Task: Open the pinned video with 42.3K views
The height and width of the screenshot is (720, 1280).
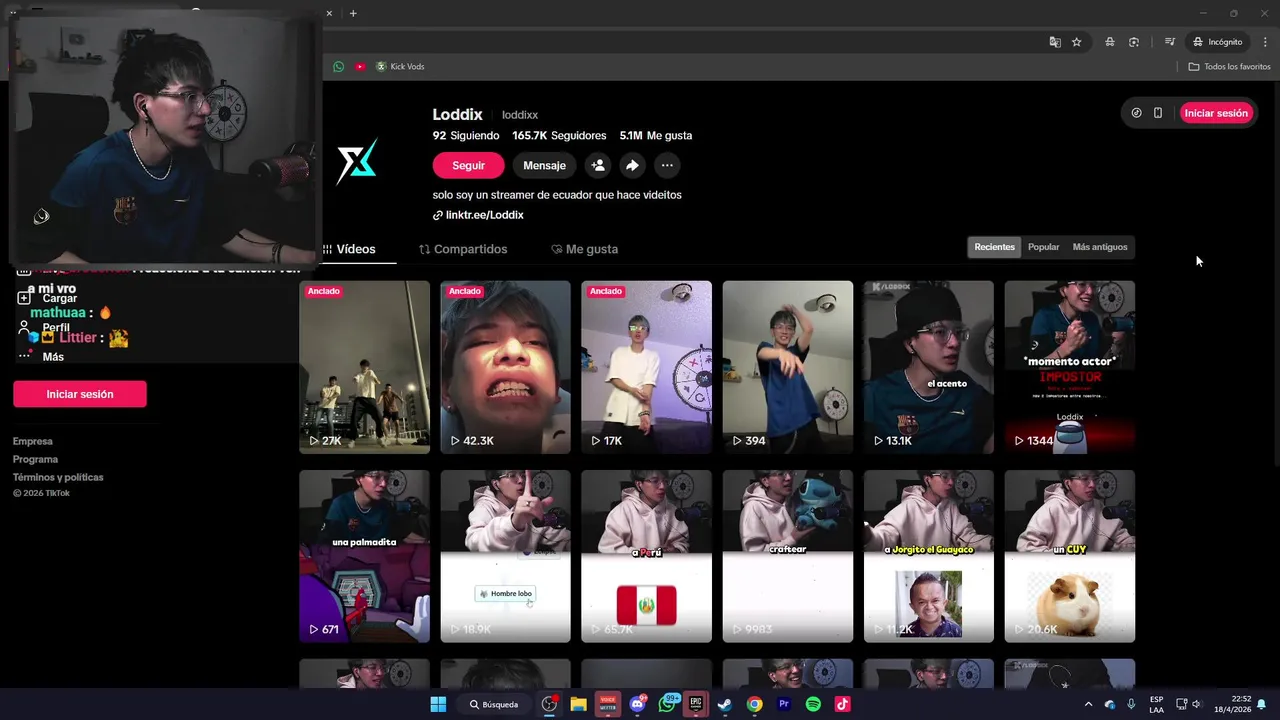Action: click(505, 367)
